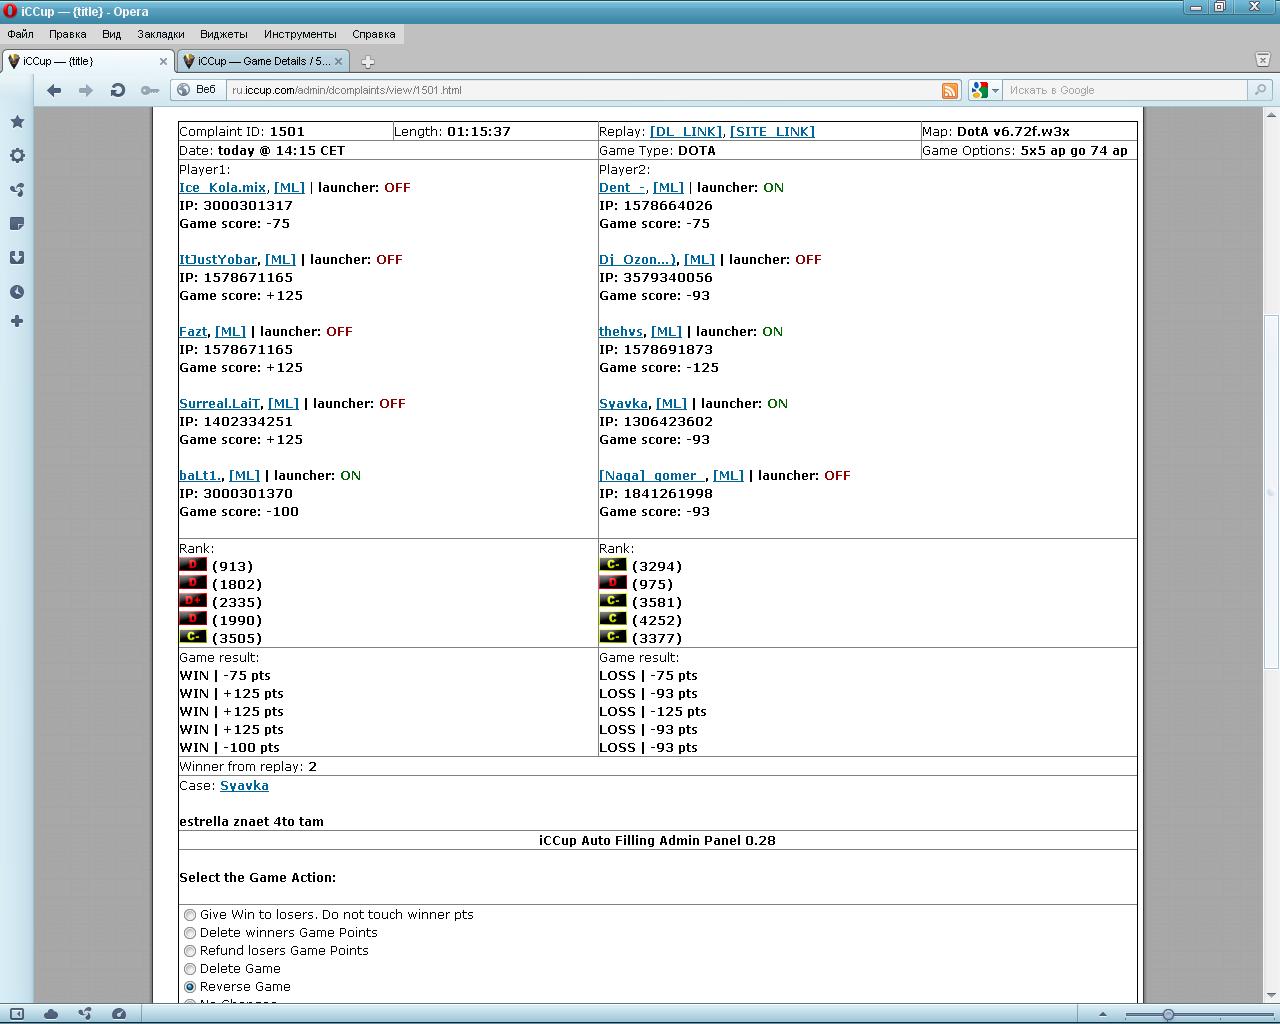Viewport: 1280px width, 1024px height.
Task: Go forward to the next page
Action: point(86,90)
